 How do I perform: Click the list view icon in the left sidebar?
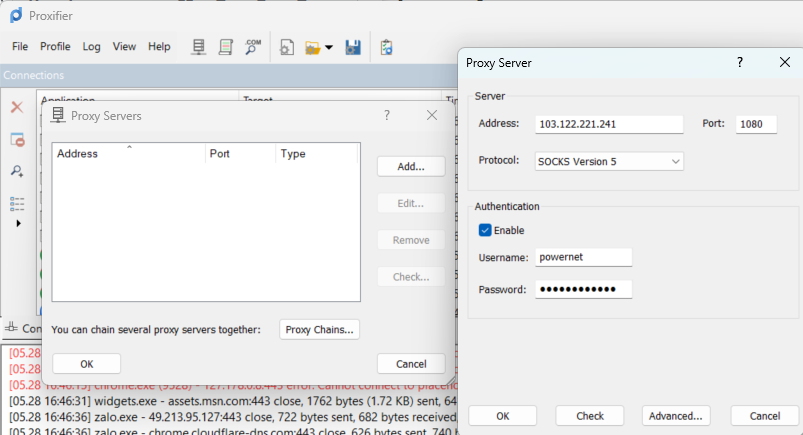tap(17, 203)
